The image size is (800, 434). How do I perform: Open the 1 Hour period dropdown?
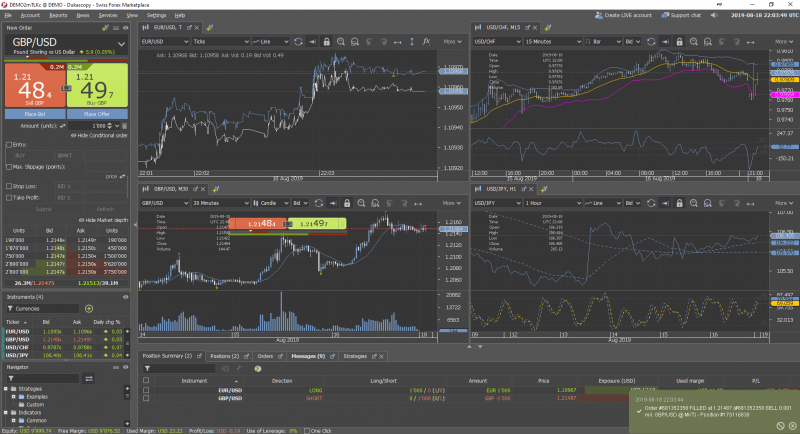pos(553,203)
